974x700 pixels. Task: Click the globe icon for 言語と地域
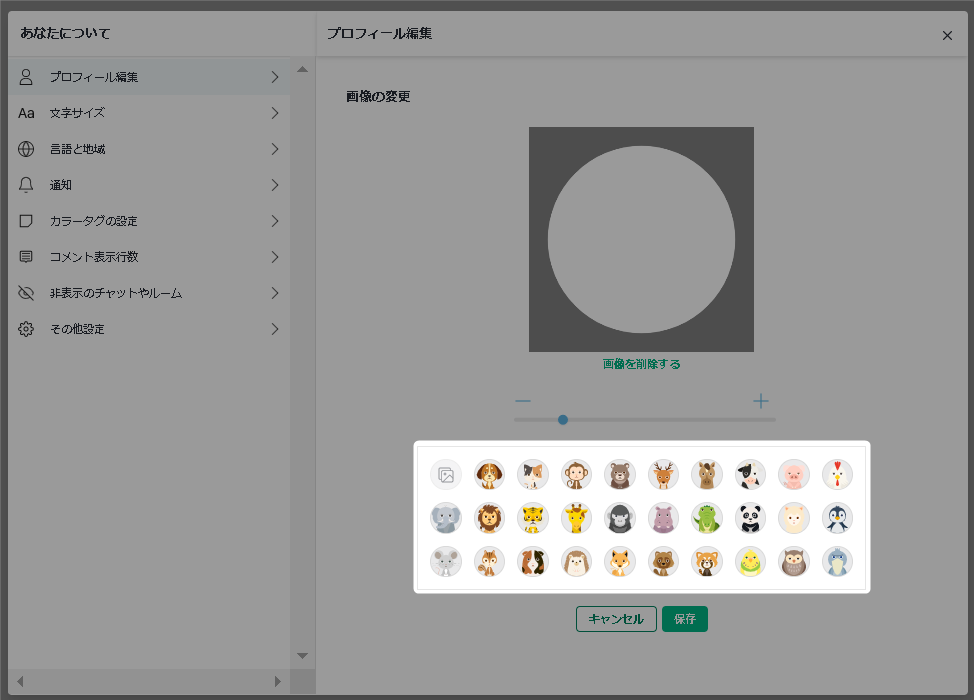click(x=26, y=149)
